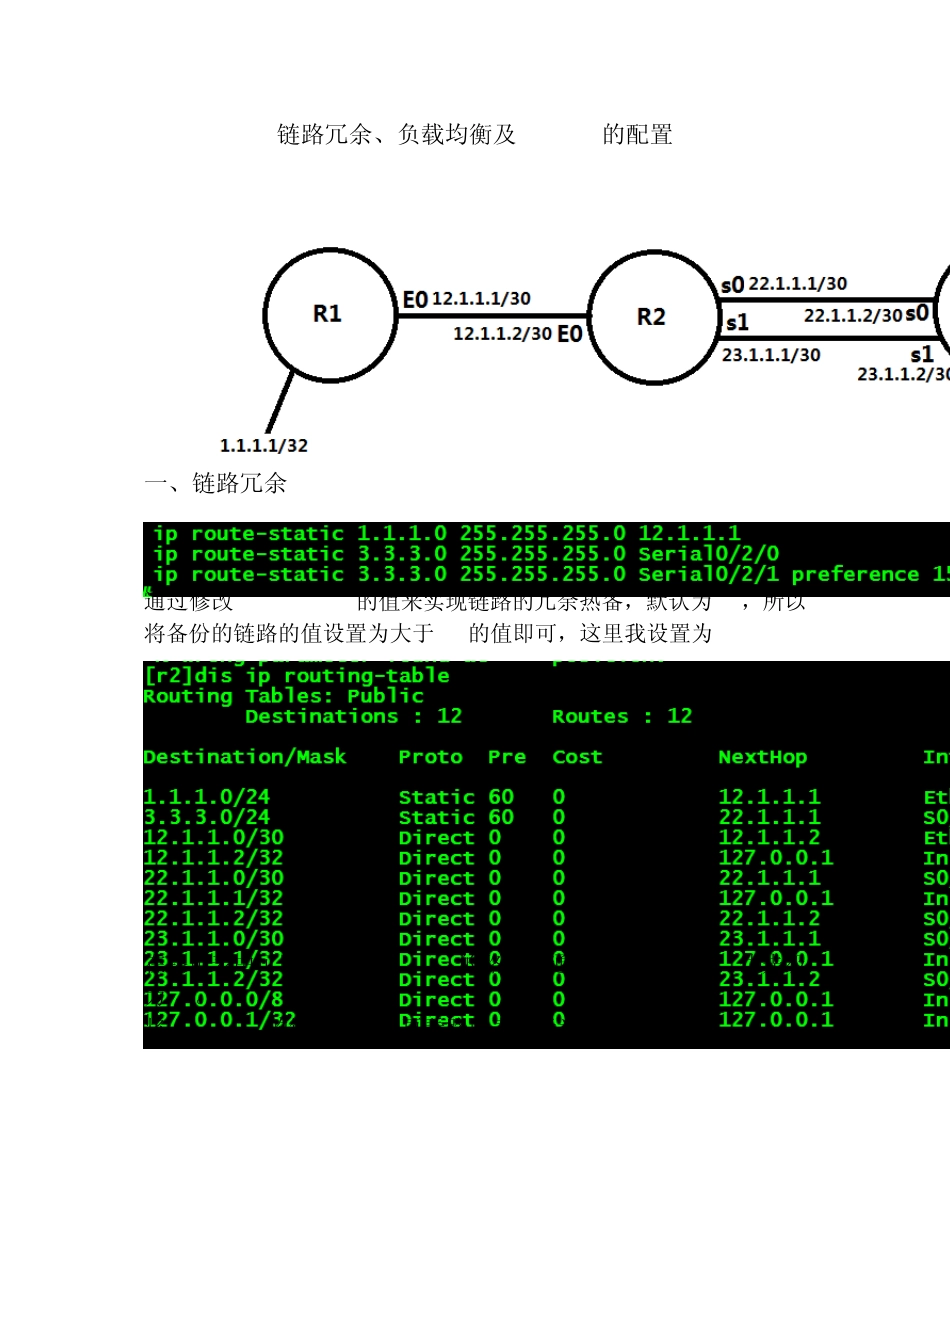Click the sentence starting 将备份的链路
The image size is (950, 1344).
point(428,633)
